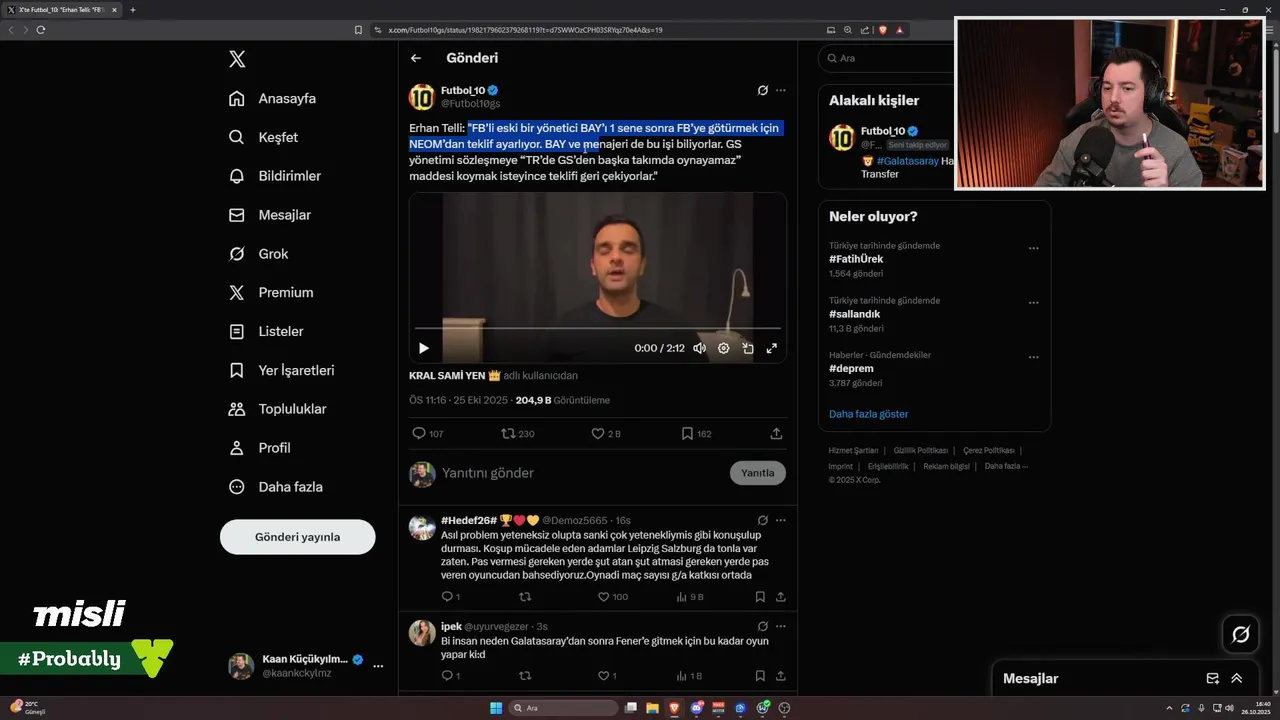The image size is (1280, 720).
Task: Share the #Hedef26# reply
Action: (781, 597)
